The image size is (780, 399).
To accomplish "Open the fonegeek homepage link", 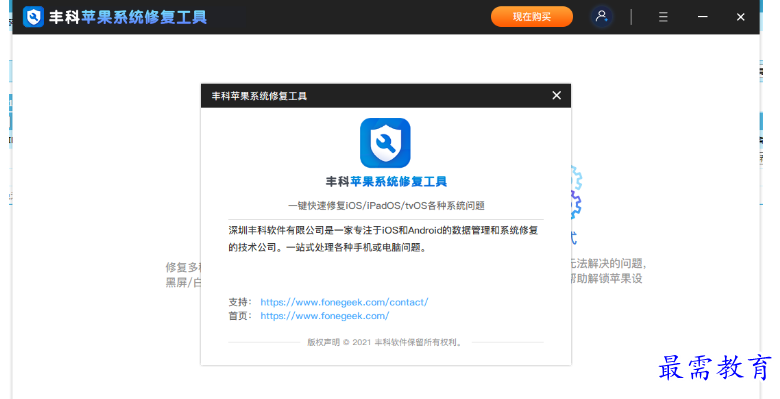I will pos(325,316).
